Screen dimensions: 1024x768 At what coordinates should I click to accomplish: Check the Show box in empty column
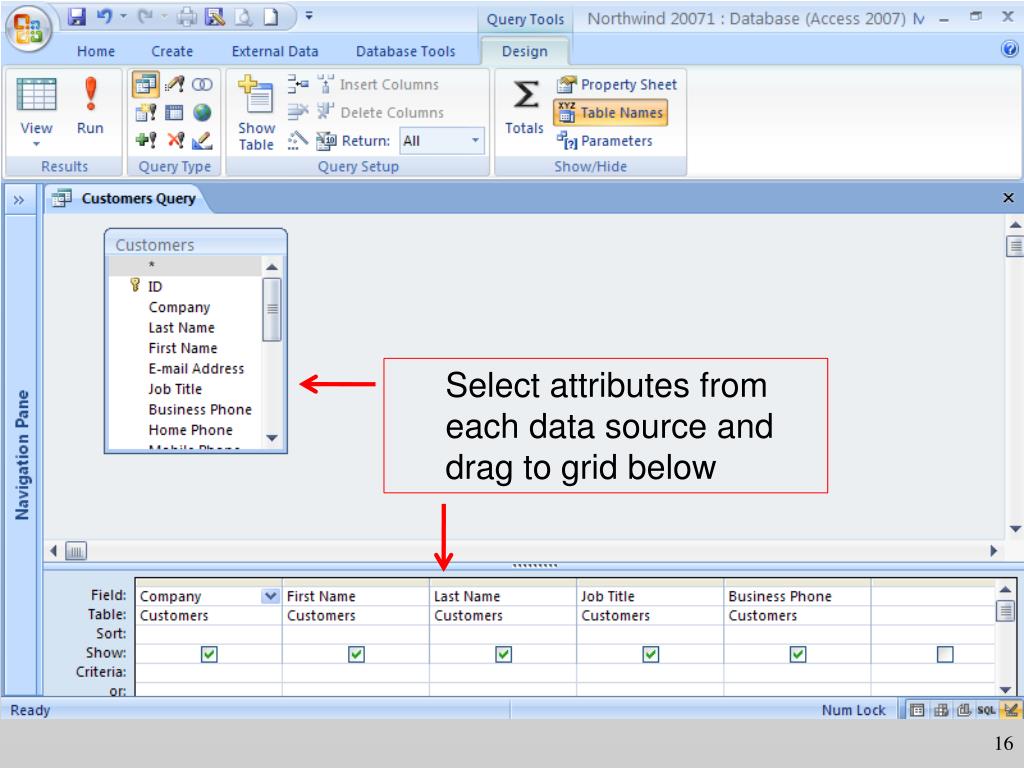coord(945,654)
